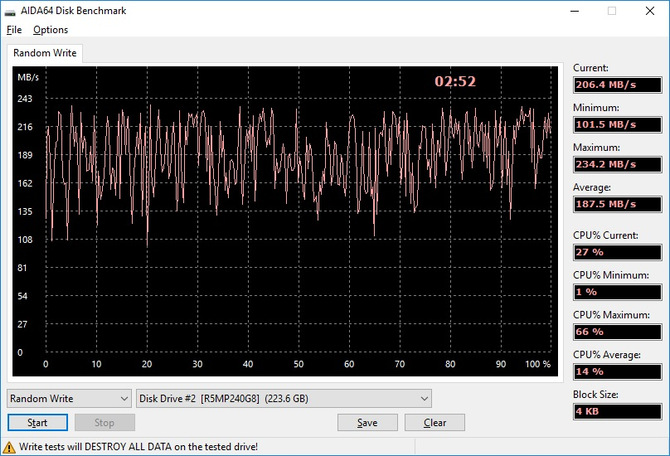The height and width of the screenshot is (456, 670).
Task: Click the elapsed time 02:52 in graph
Action: [x=455, y=81]
